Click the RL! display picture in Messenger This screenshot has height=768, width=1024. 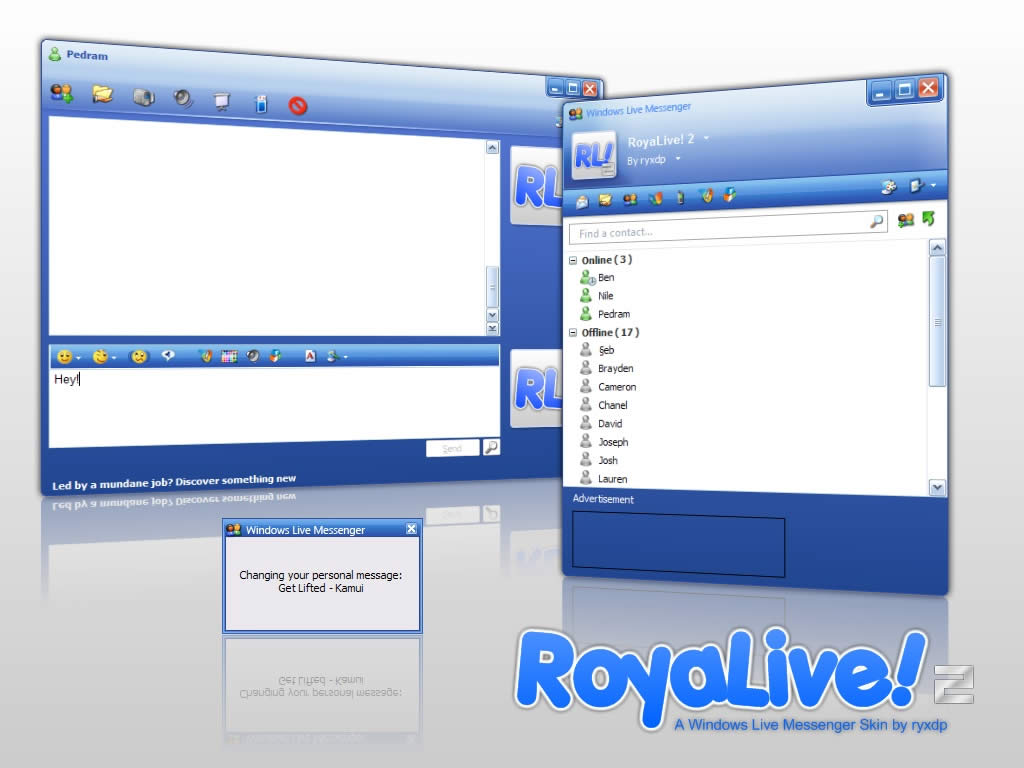coord(594,155)
